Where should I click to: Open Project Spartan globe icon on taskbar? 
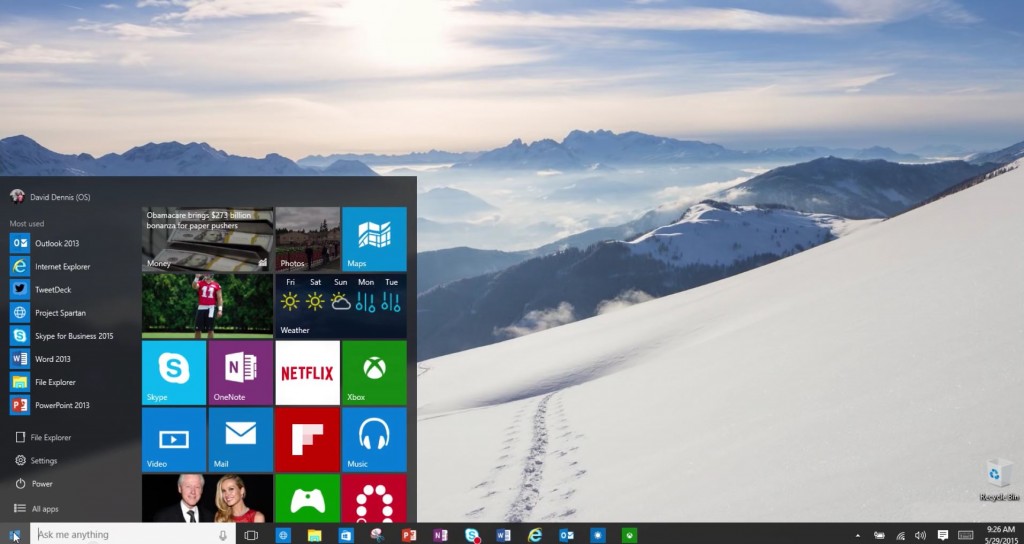point(283,535)
